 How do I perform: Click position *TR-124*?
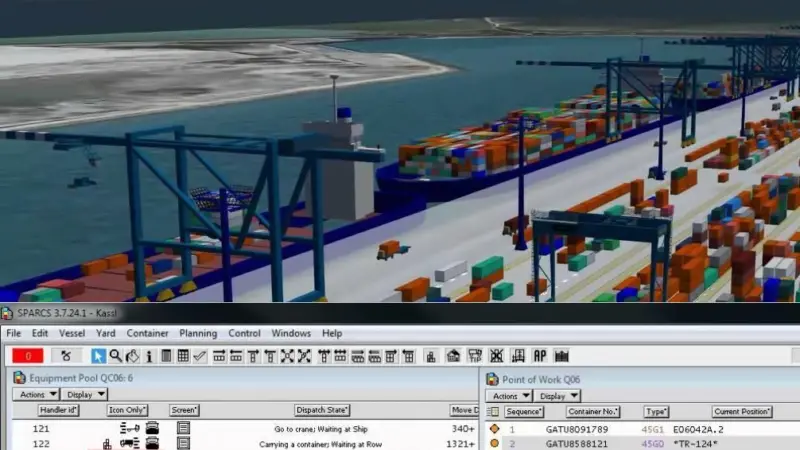695,444
